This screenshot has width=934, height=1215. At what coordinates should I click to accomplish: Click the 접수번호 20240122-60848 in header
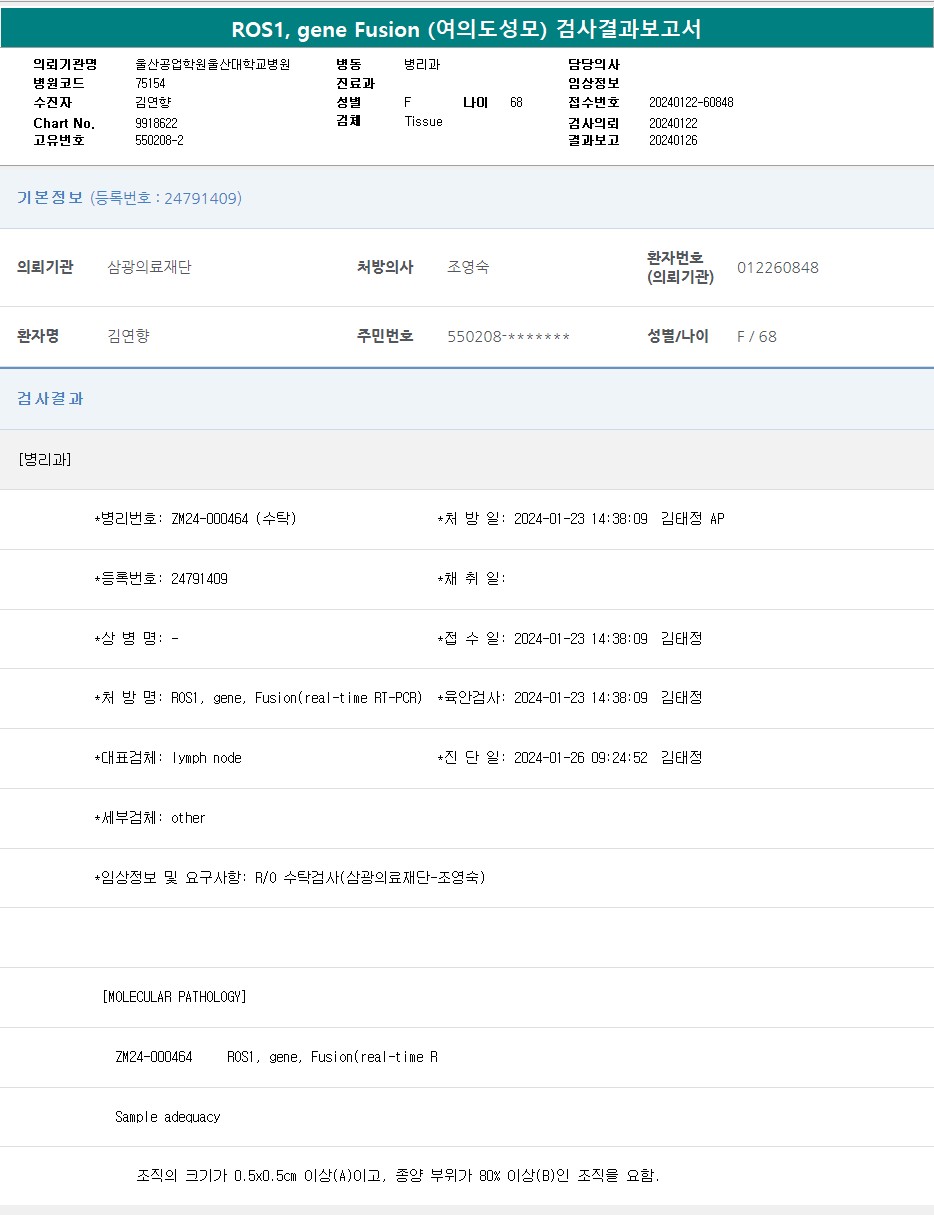click(x=690, y=102)
